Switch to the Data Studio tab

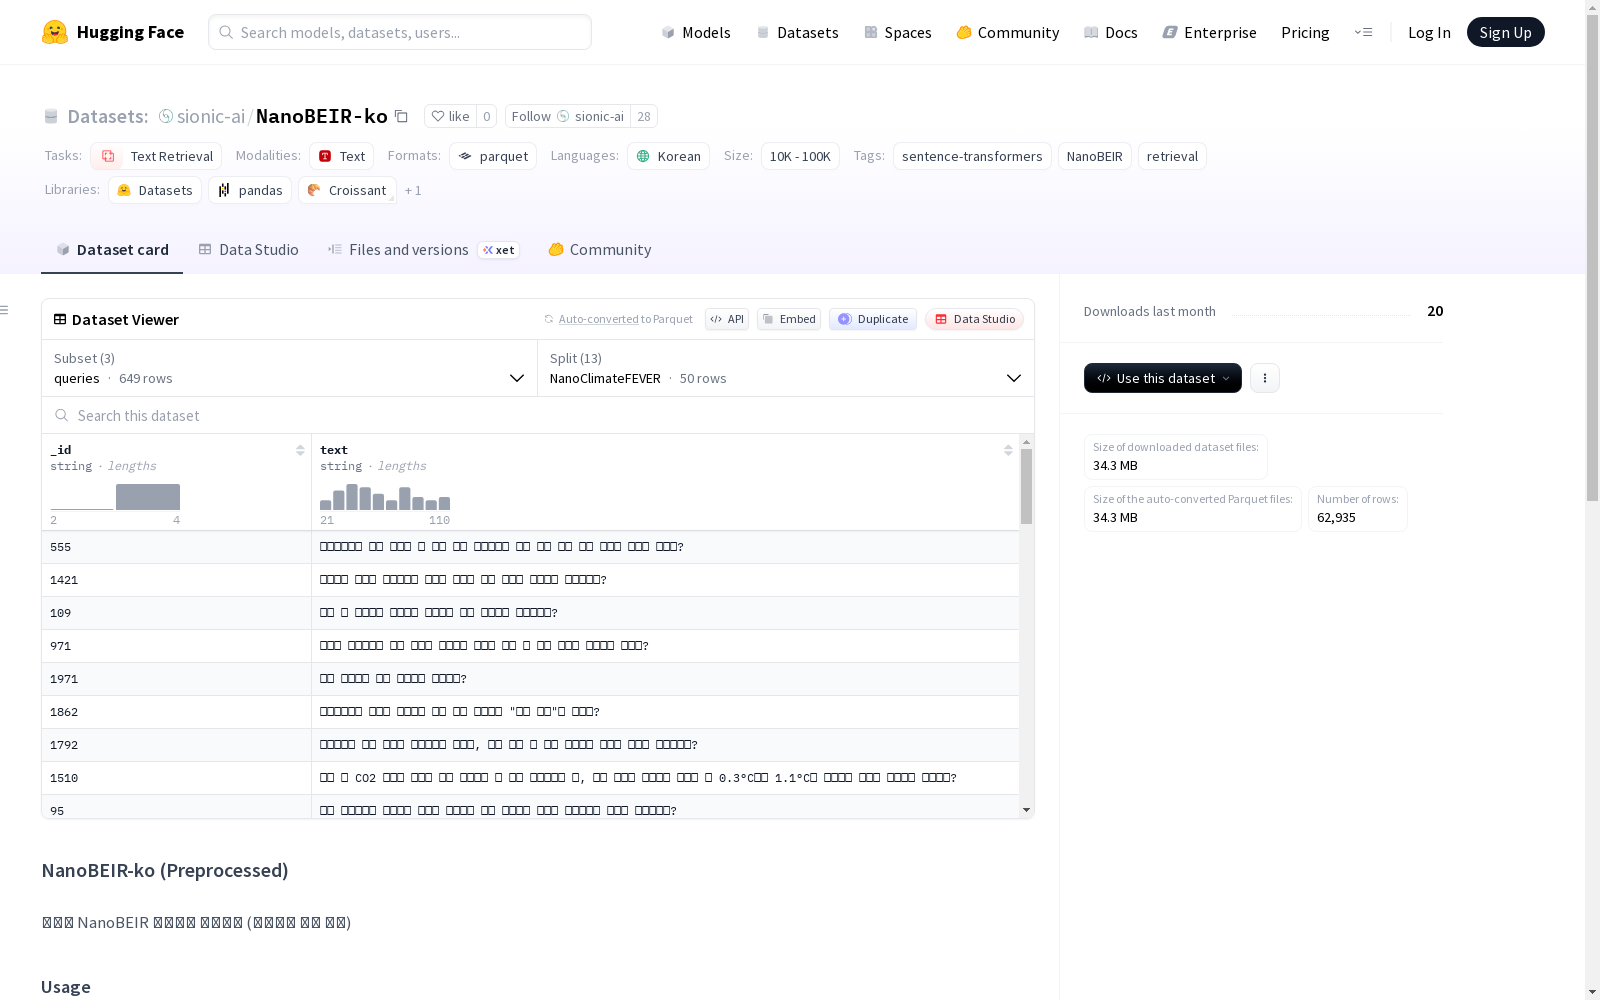248,250
